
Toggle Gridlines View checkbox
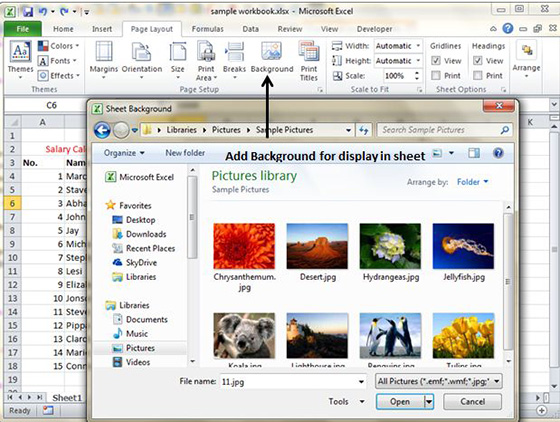click(435, 61)
